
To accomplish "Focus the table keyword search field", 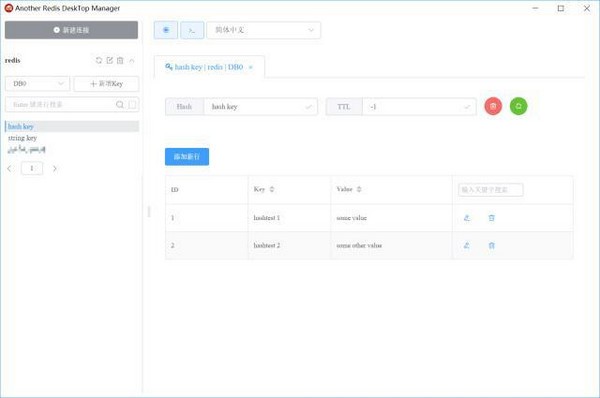I will coord(491,190).
